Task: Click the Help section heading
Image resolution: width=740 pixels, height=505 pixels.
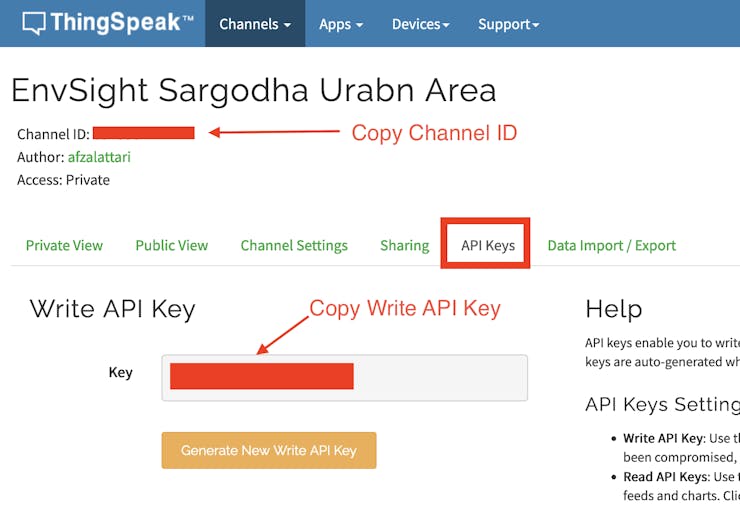Action: coord(613,309)
